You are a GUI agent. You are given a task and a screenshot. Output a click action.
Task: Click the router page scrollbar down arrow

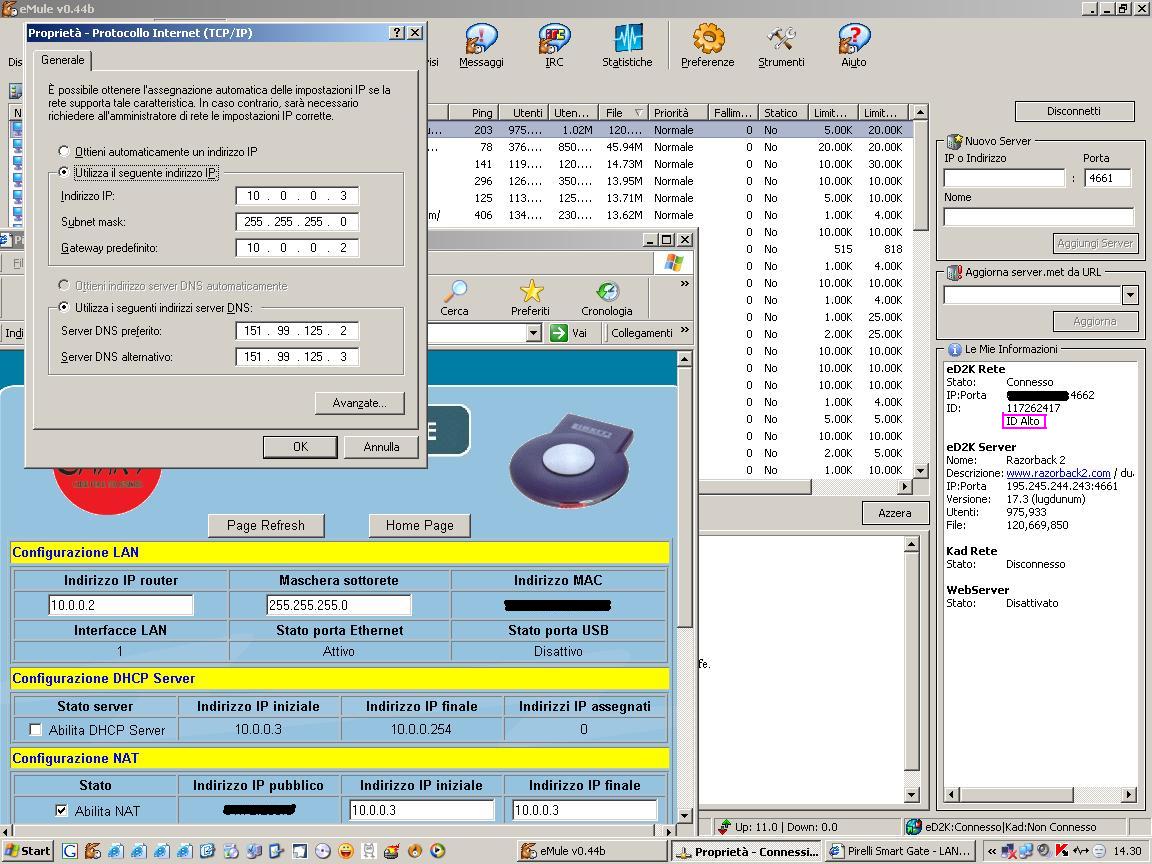684,815
